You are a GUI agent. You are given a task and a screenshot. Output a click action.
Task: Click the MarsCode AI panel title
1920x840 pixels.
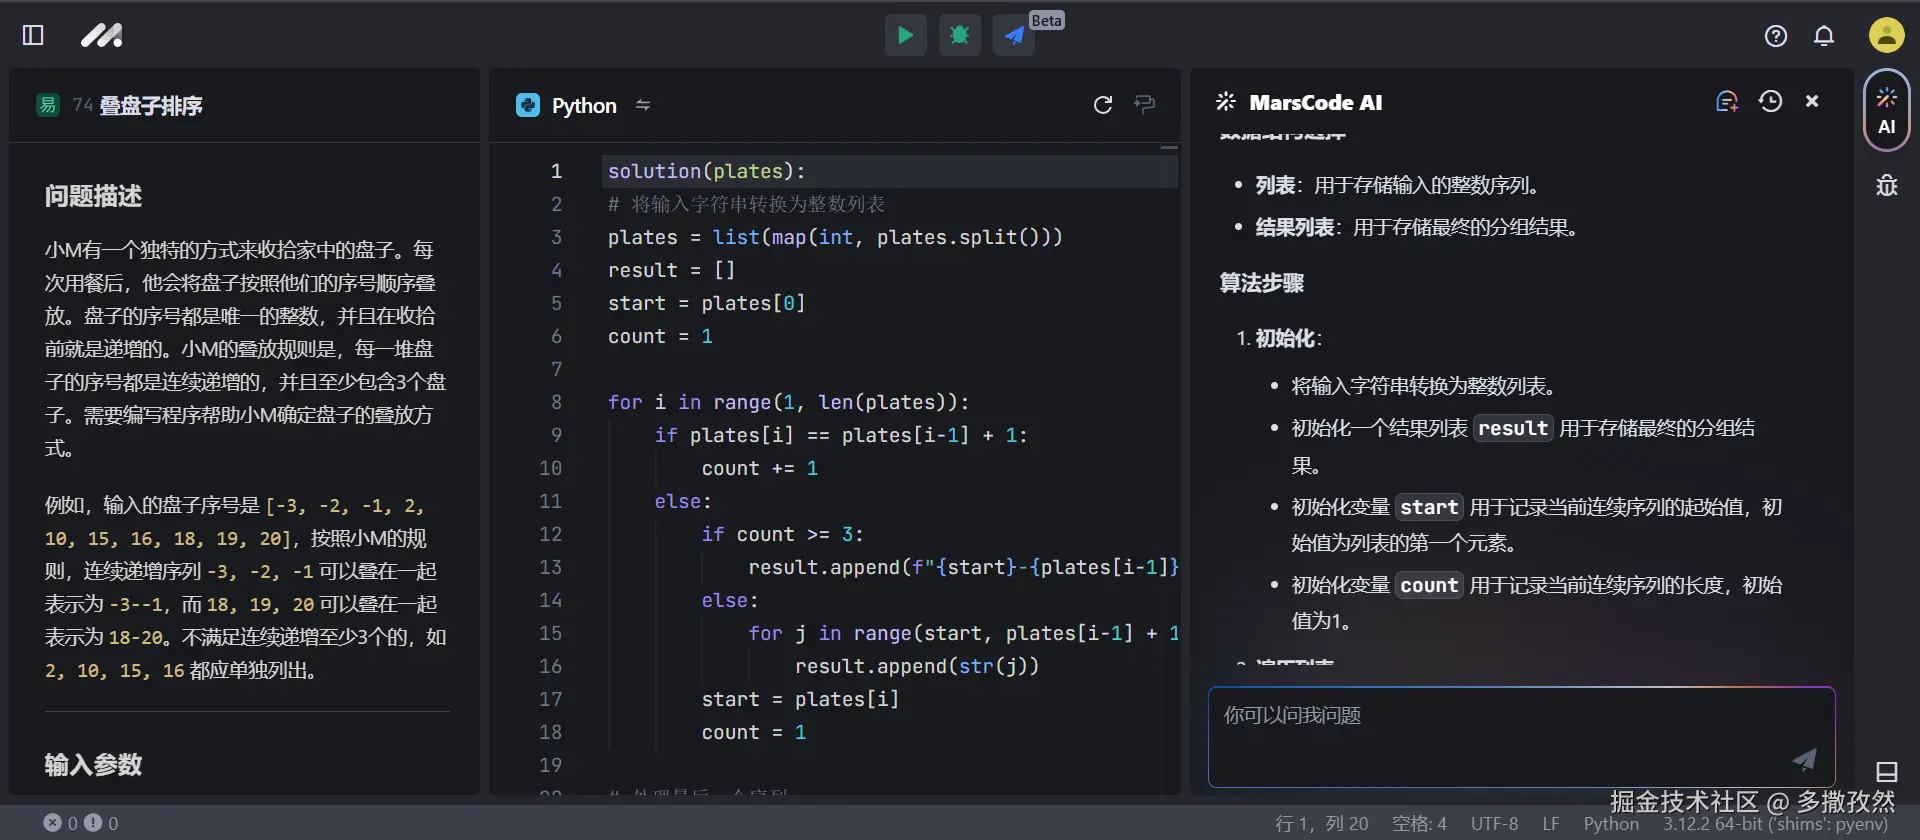(x=1316, y=102)
